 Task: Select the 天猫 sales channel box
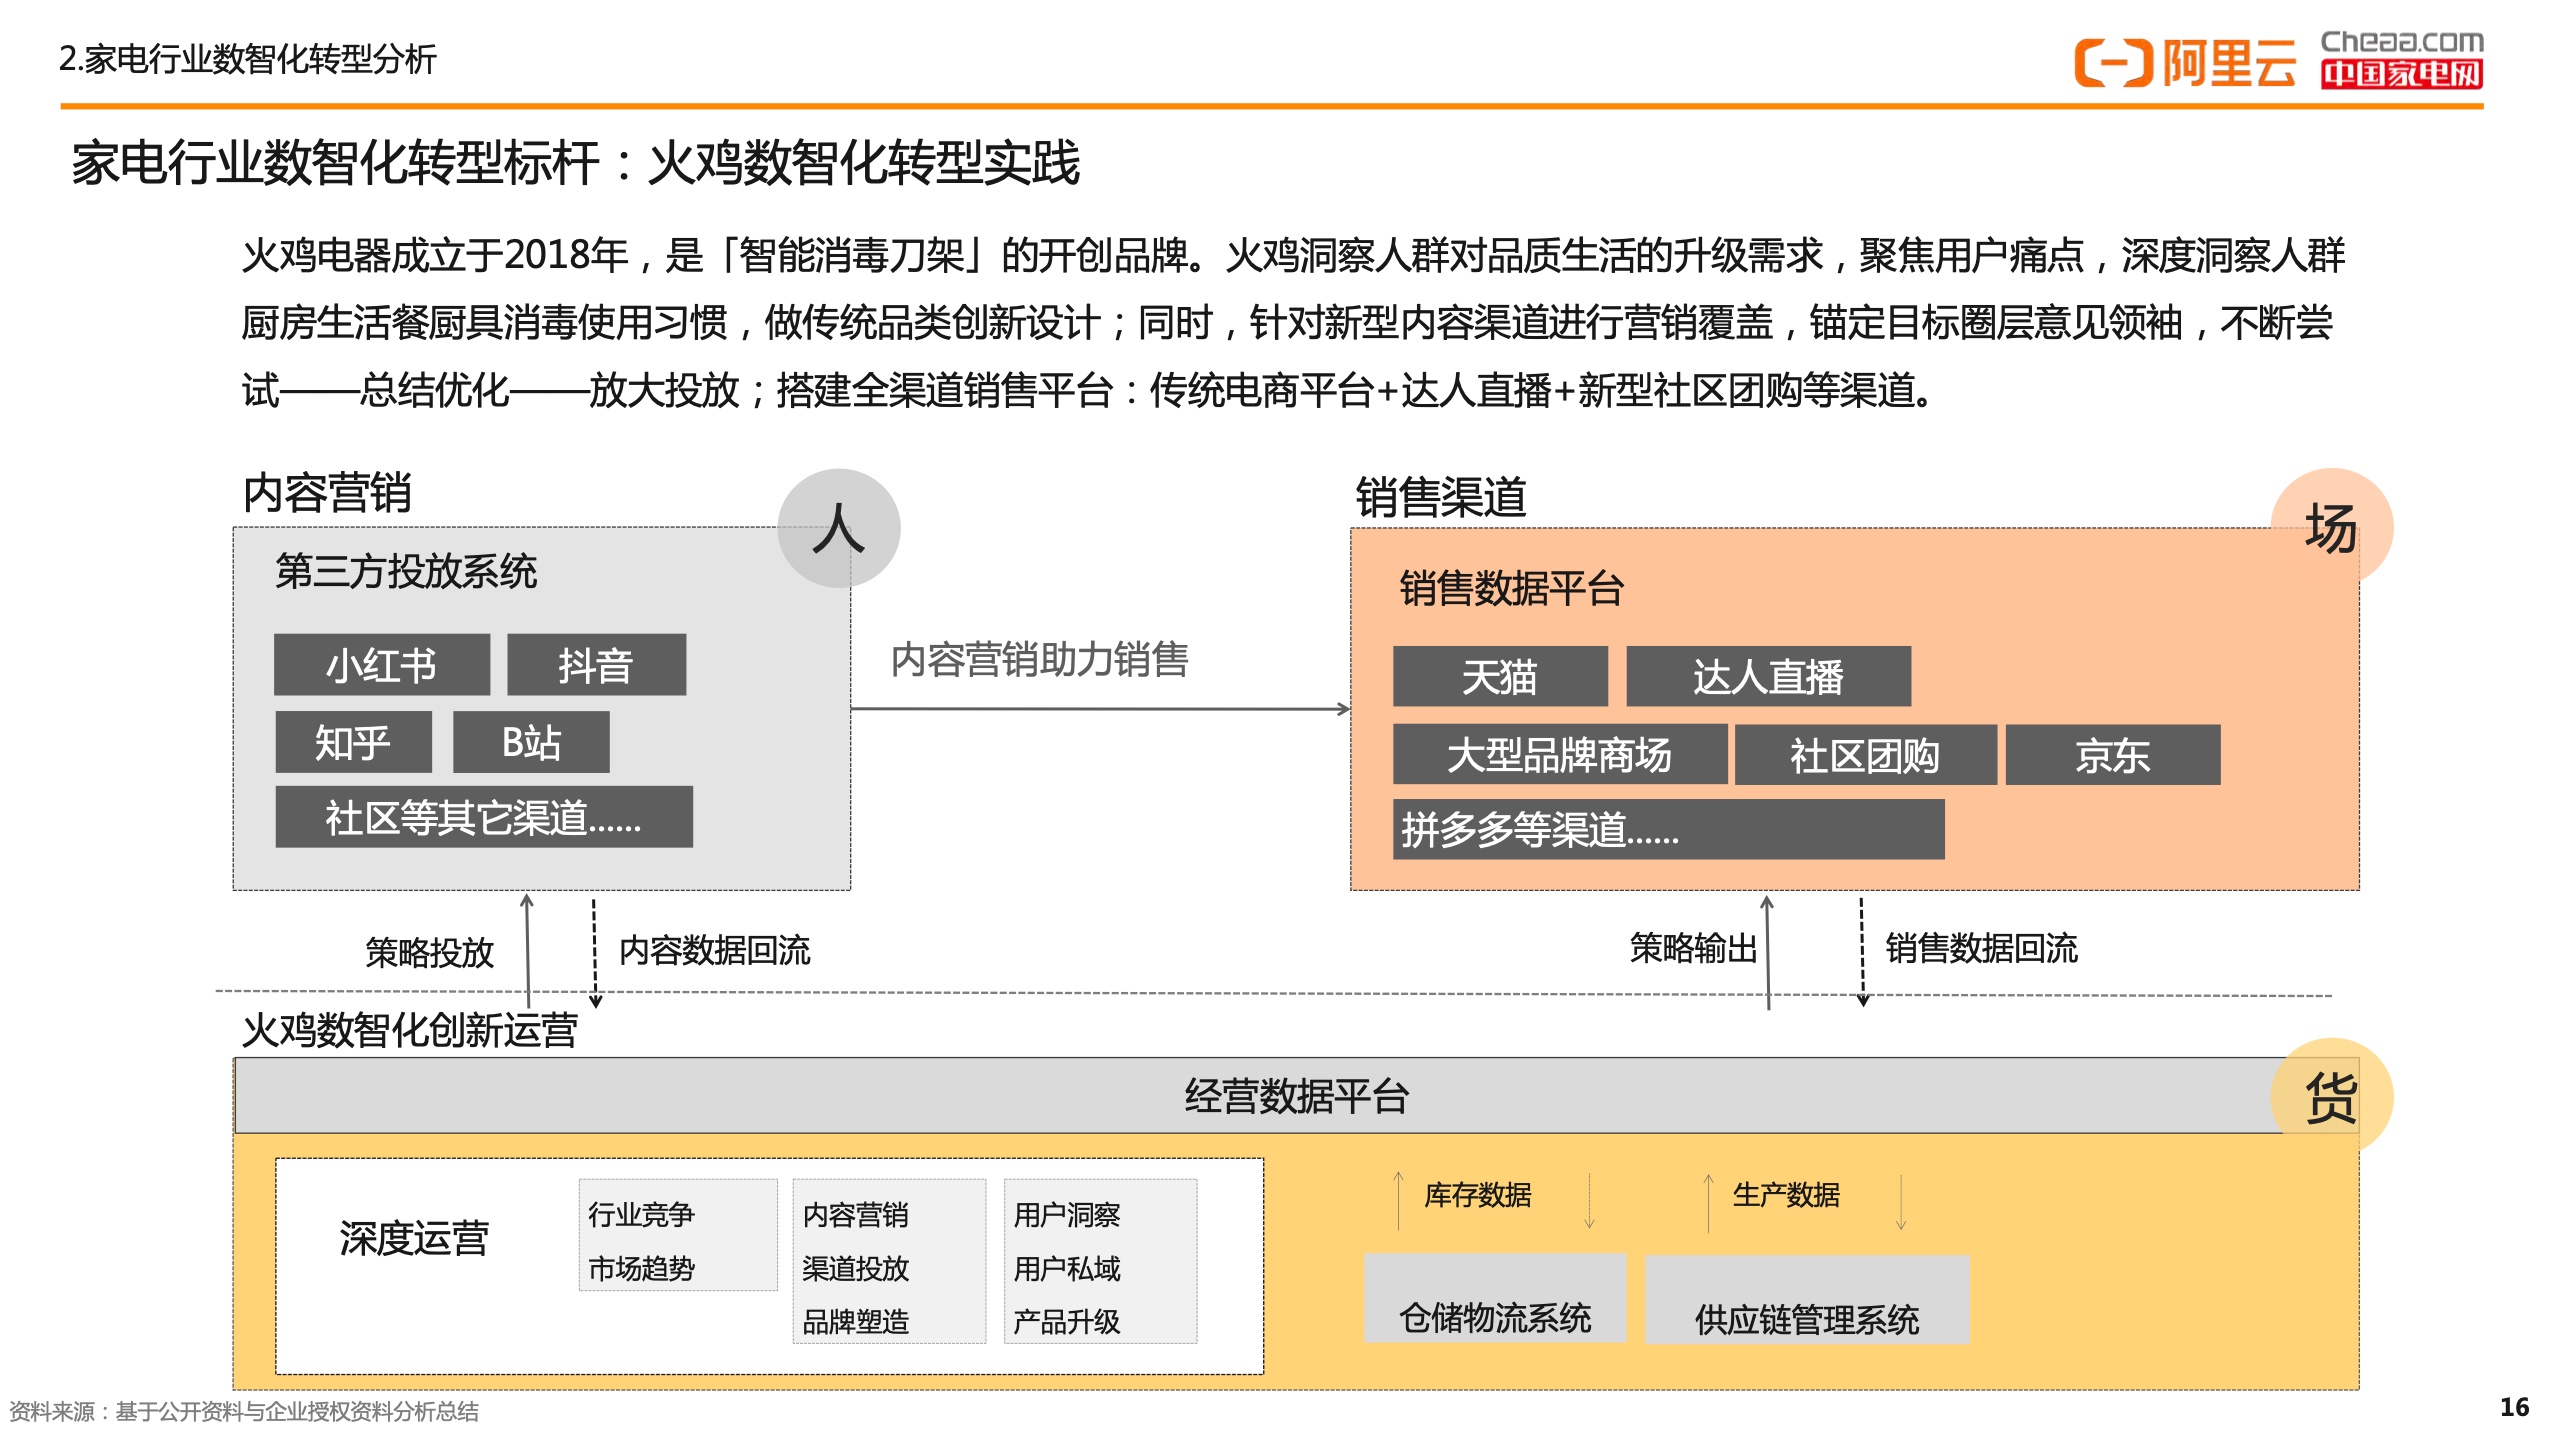coord(1500,677)
